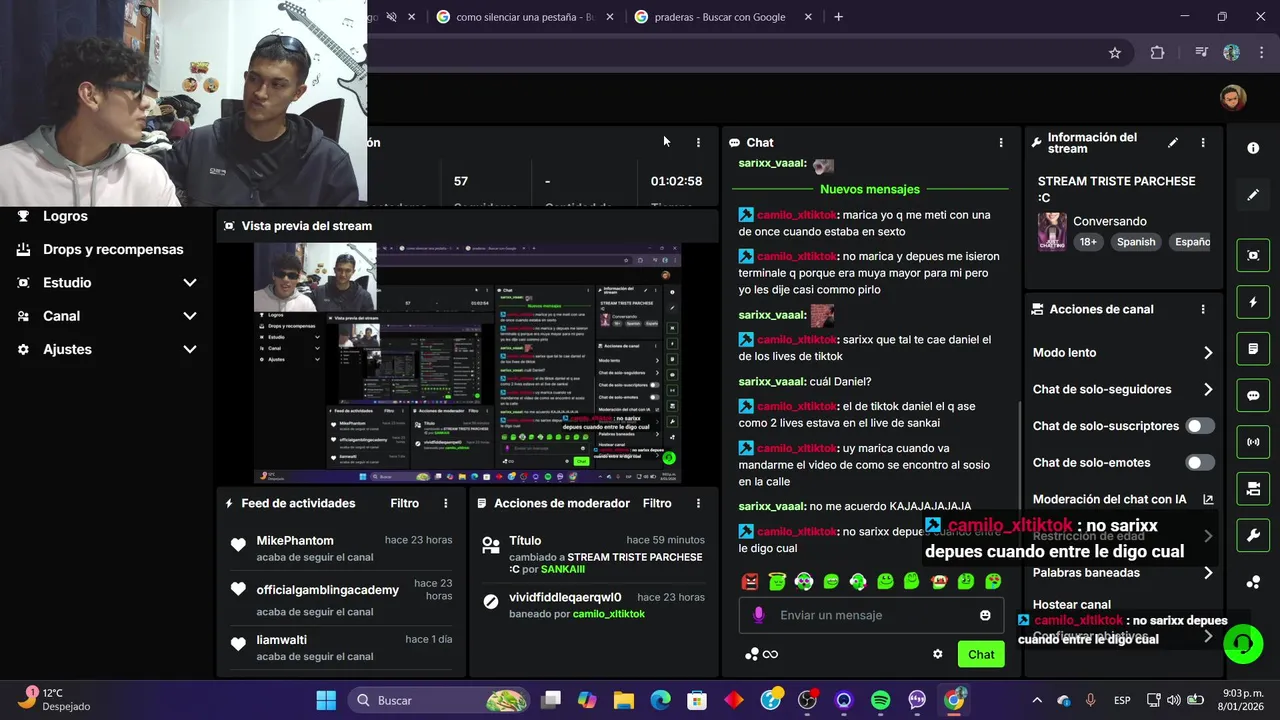Open Información del stream three-dot menu
Screen dimensions: 1280x720
[x=1203, y=143]
